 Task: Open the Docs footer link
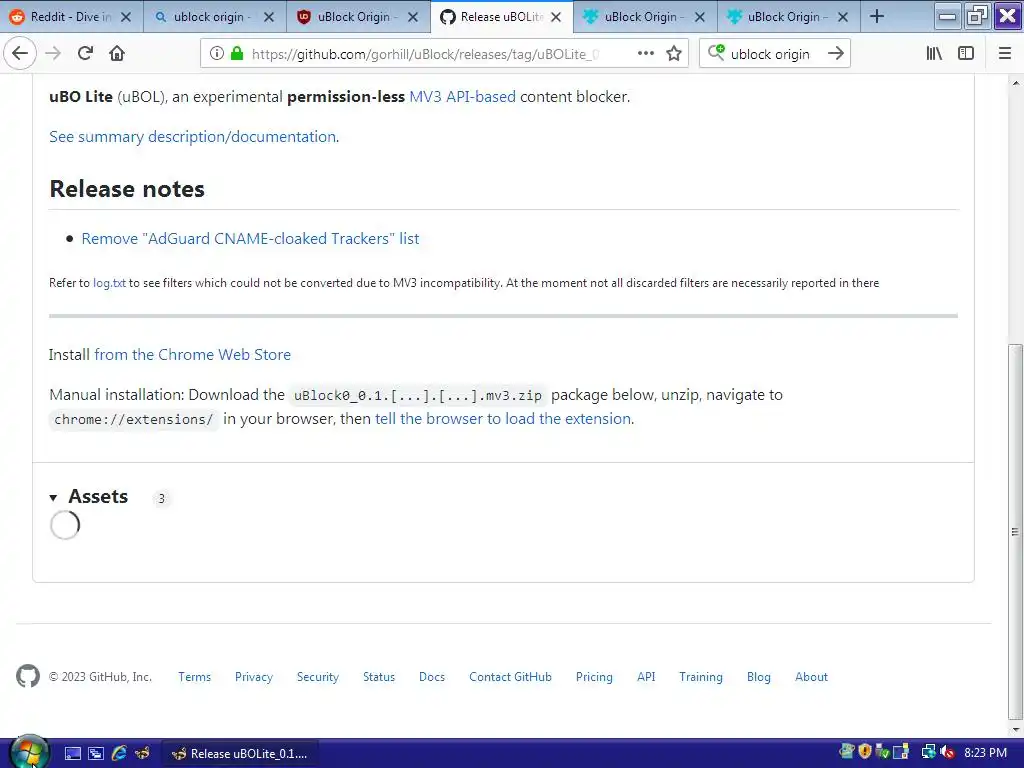(x=432, y=677)
